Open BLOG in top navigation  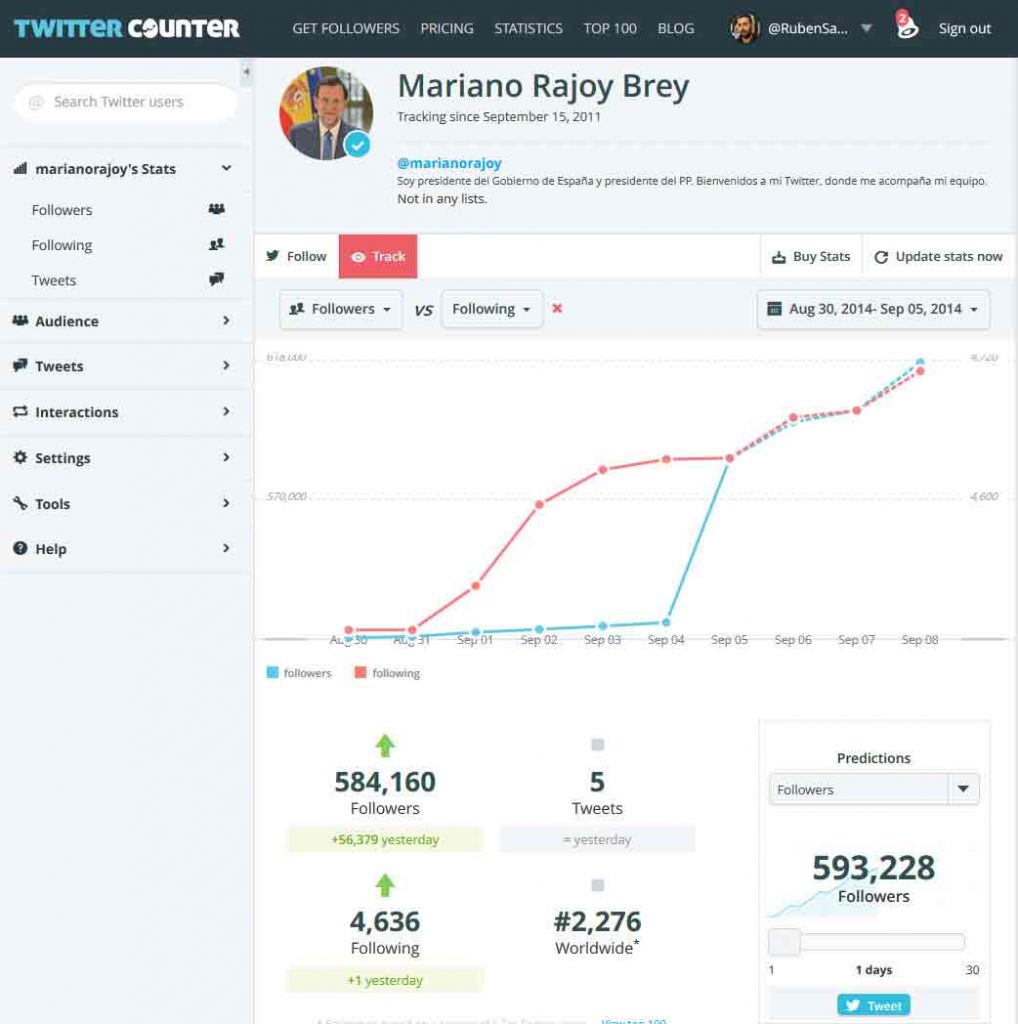coord(676,29)
